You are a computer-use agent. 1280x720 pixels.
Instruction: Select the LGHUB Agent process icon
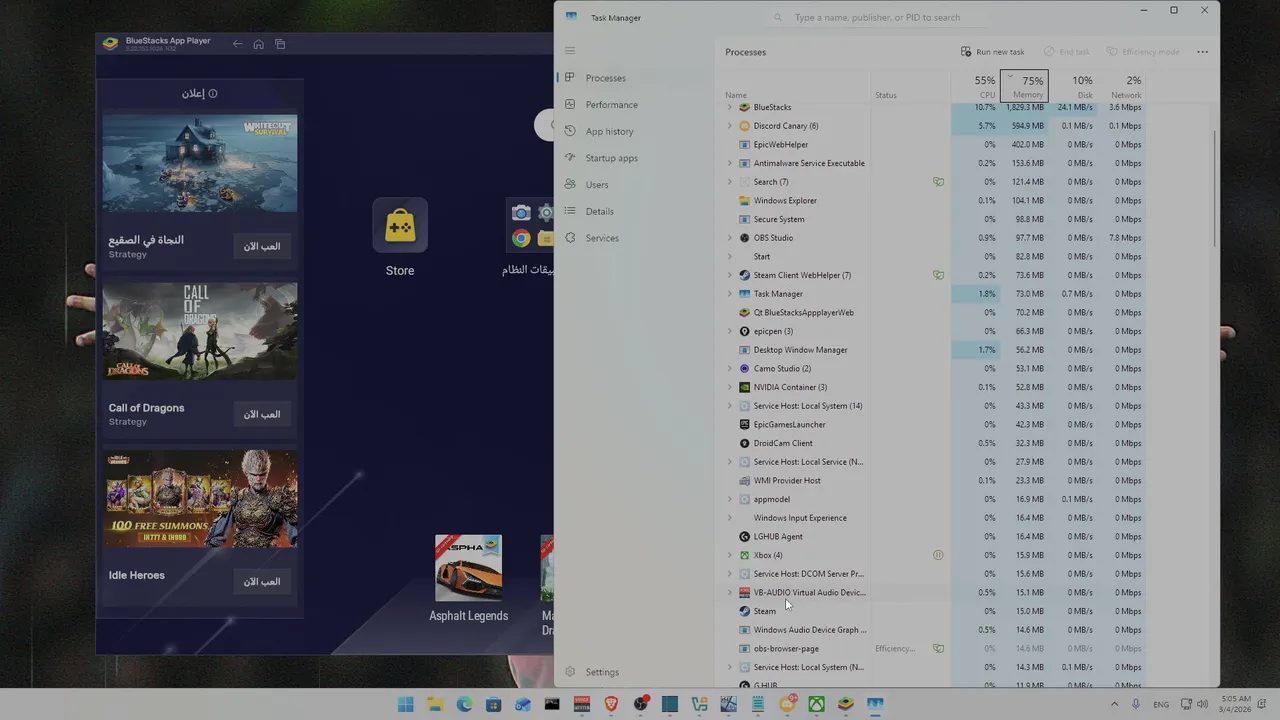click(x=744, y=537)
